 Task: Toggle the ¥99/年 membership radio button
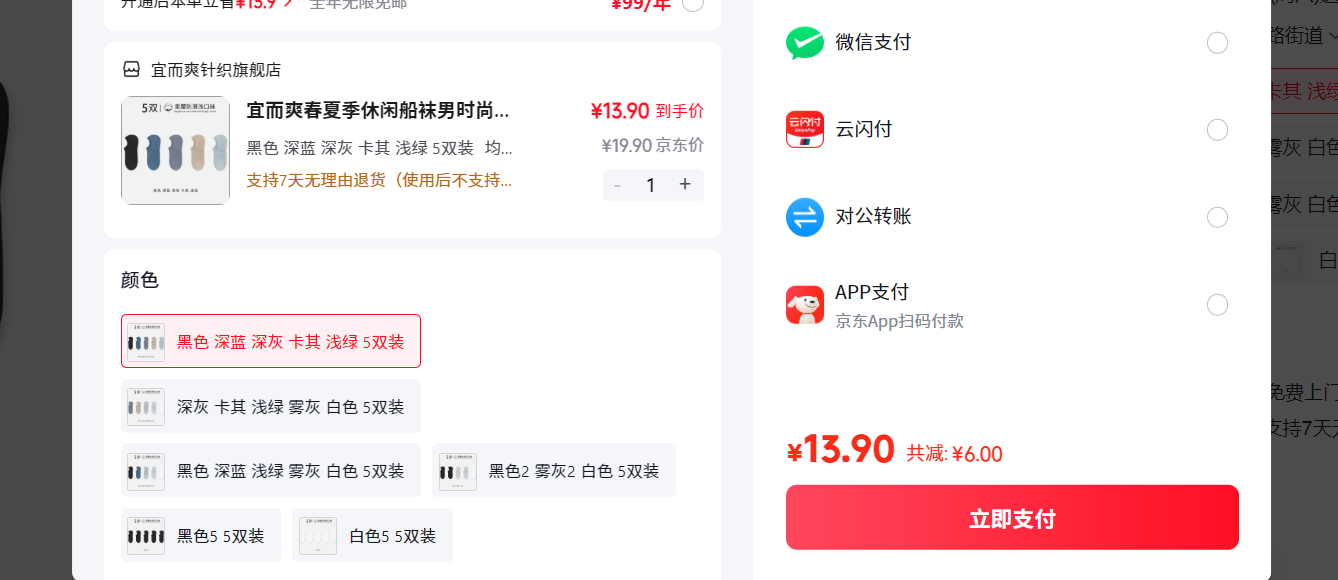[692, 4]
